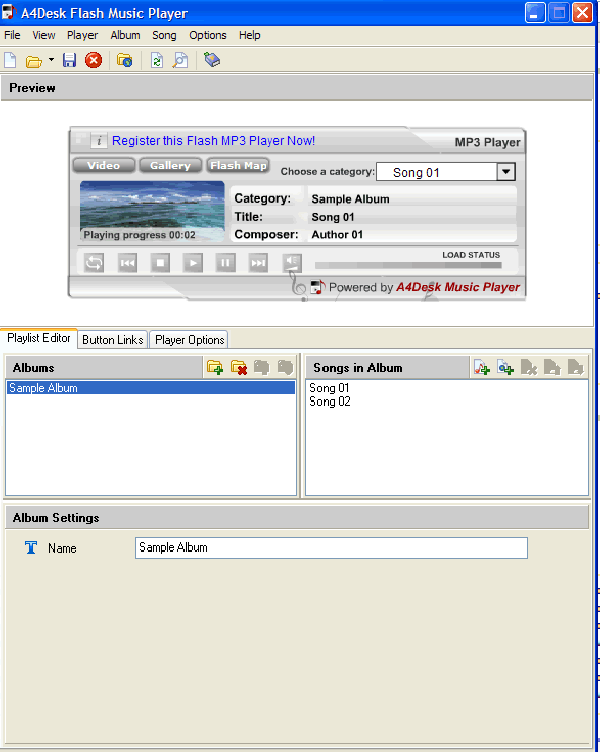Open the View menu

point(44,35)
